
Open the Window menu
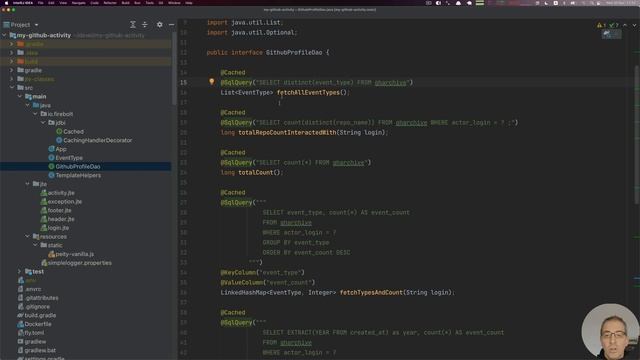174,3
